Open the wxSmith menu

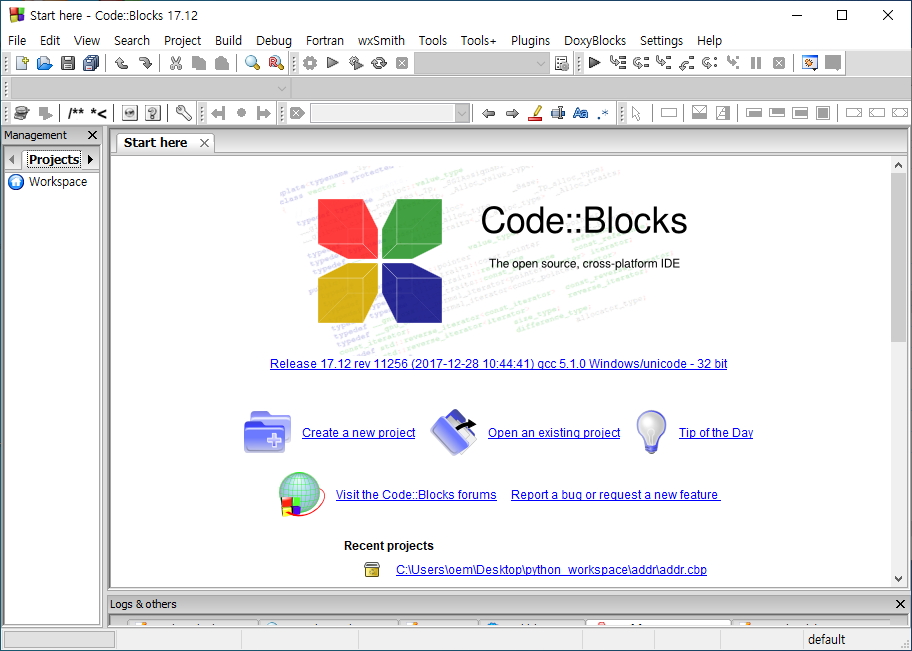[381, 40]
